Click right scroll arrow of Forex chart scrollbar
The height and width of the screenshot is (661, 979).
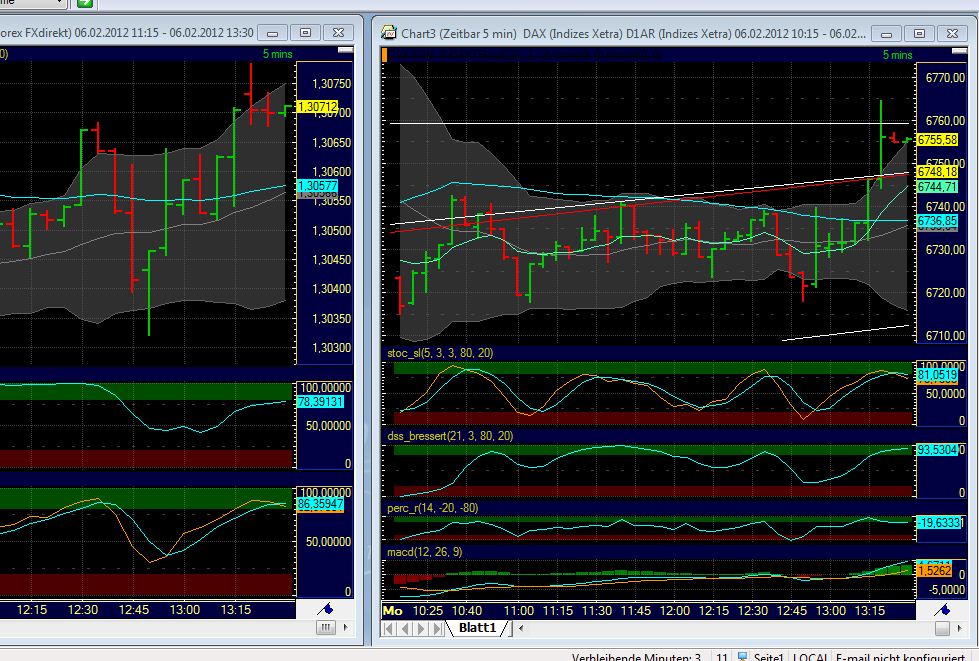[x=345, y=627]
